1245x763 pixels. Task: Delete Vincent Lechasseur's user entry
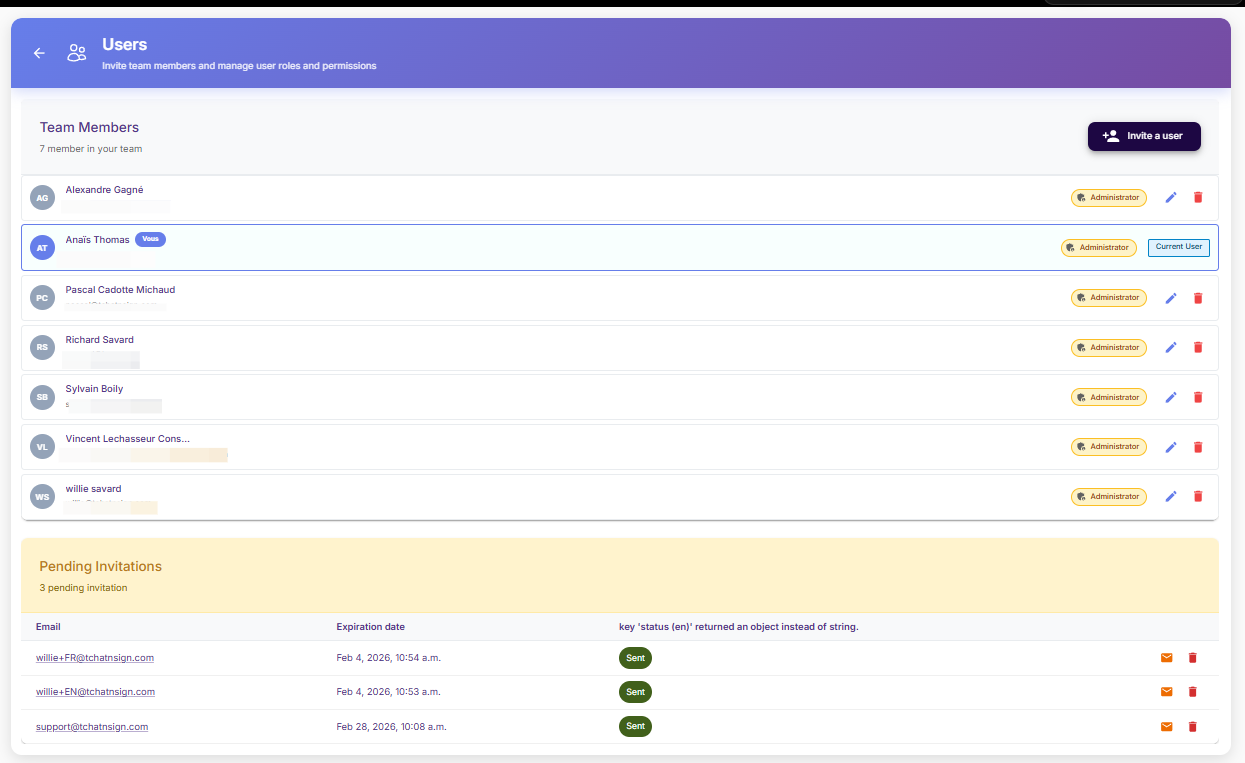coord(1198,447)
